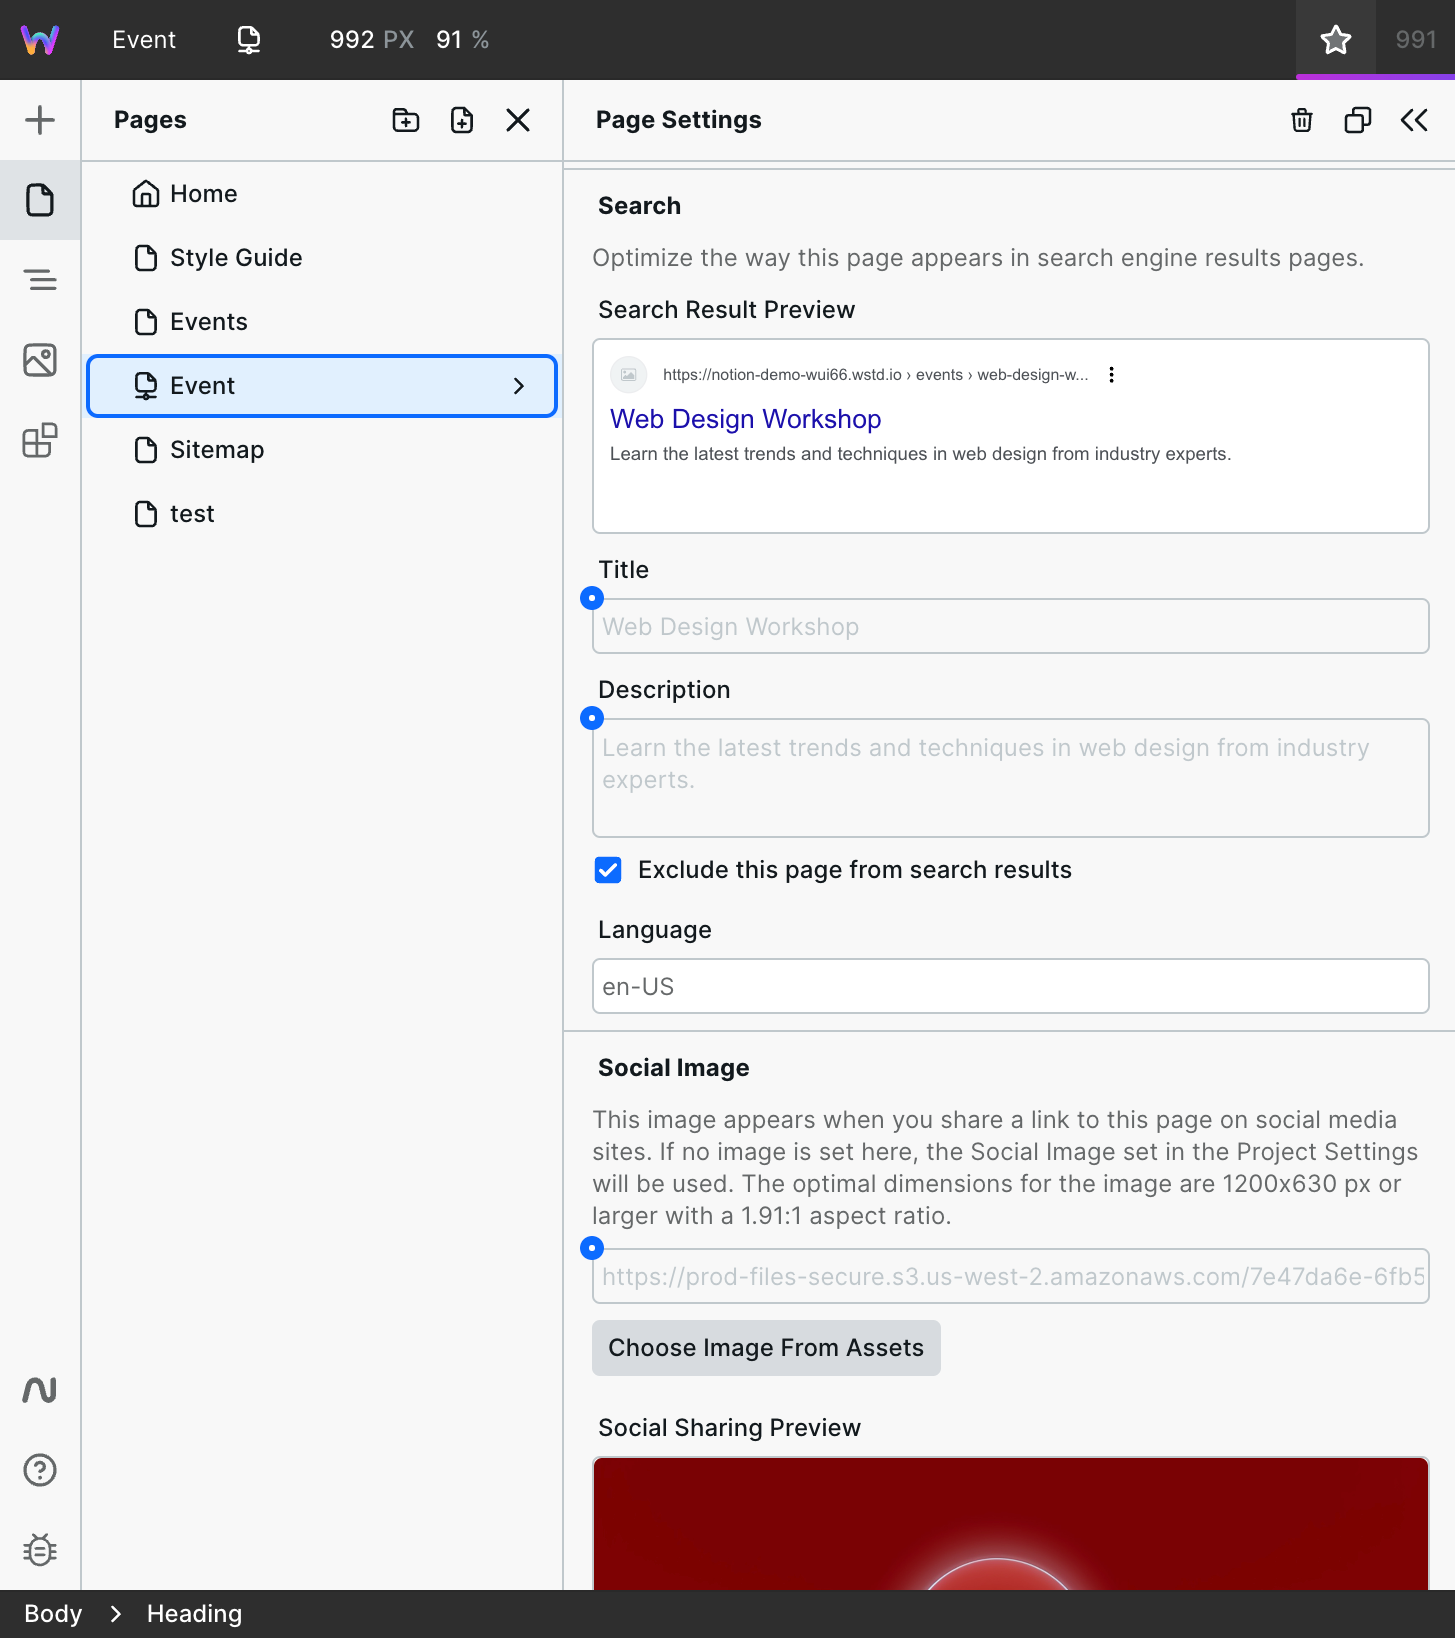Duplicate page using copy icon
1455x1638 pixels.
coord(1357,120)
